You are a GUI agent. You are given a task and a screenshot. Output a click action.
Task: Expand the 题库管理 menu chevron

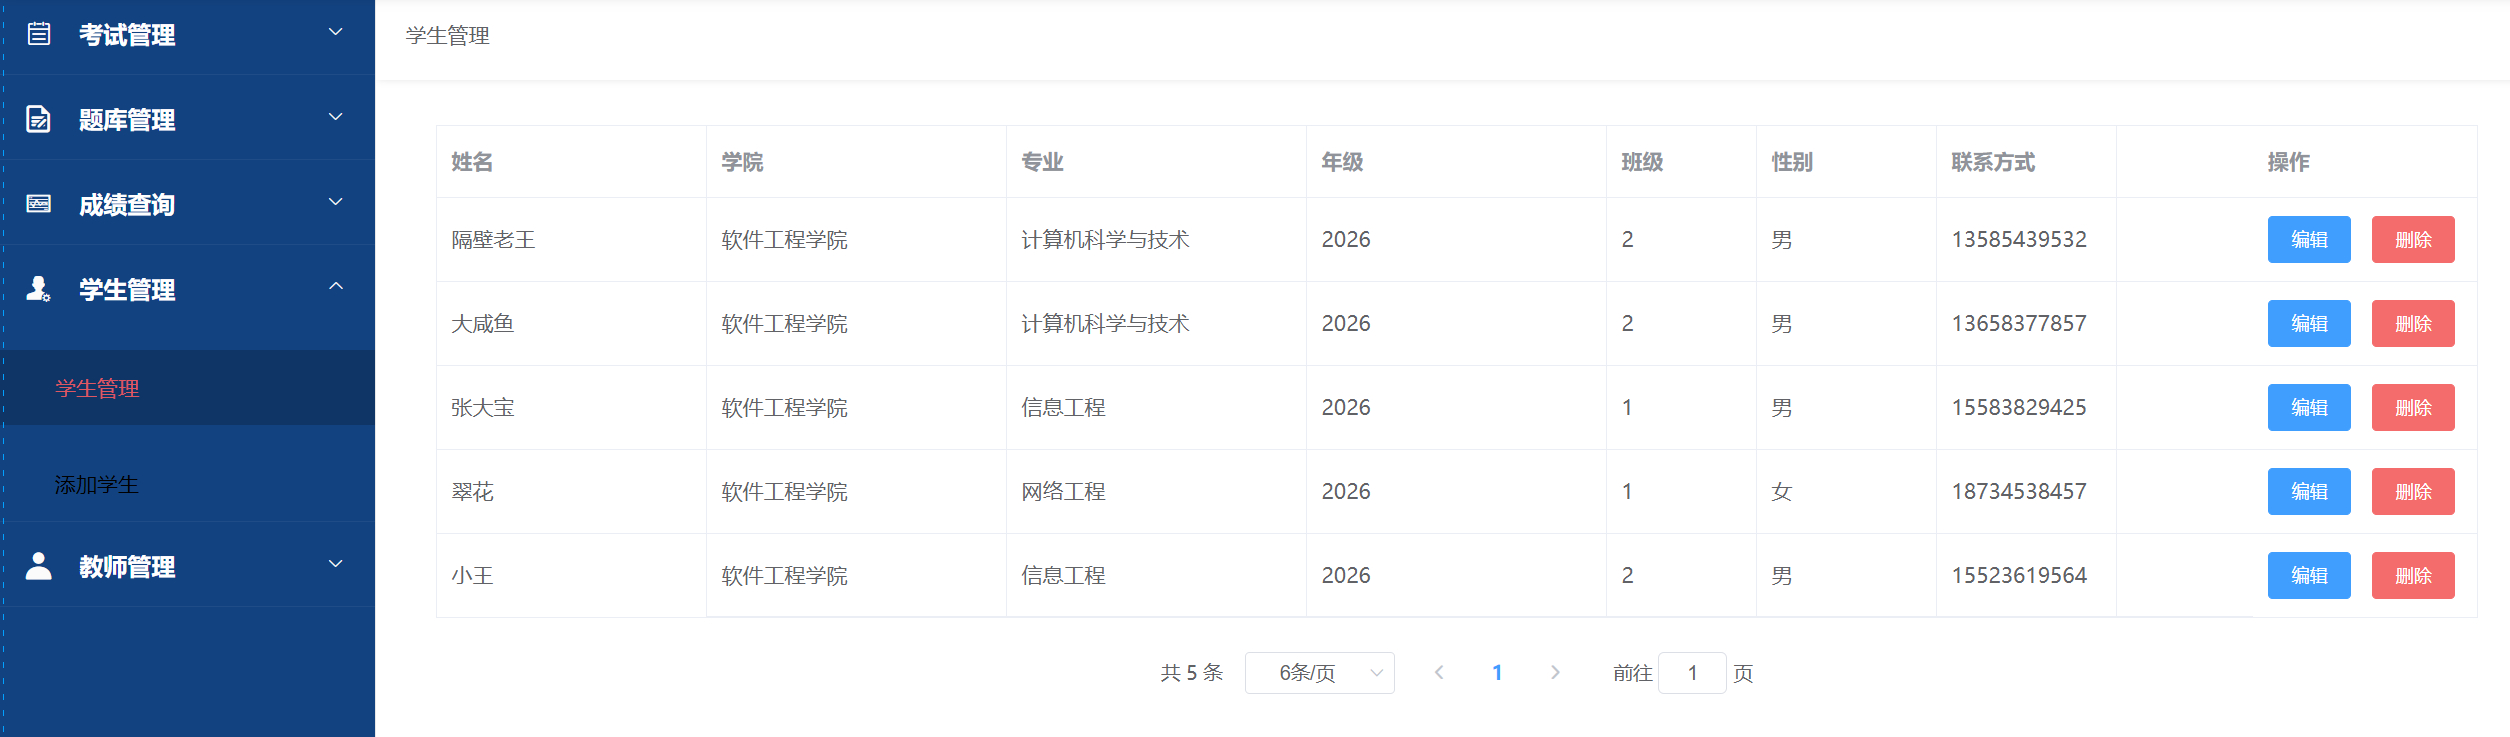[x=336, y=117]
